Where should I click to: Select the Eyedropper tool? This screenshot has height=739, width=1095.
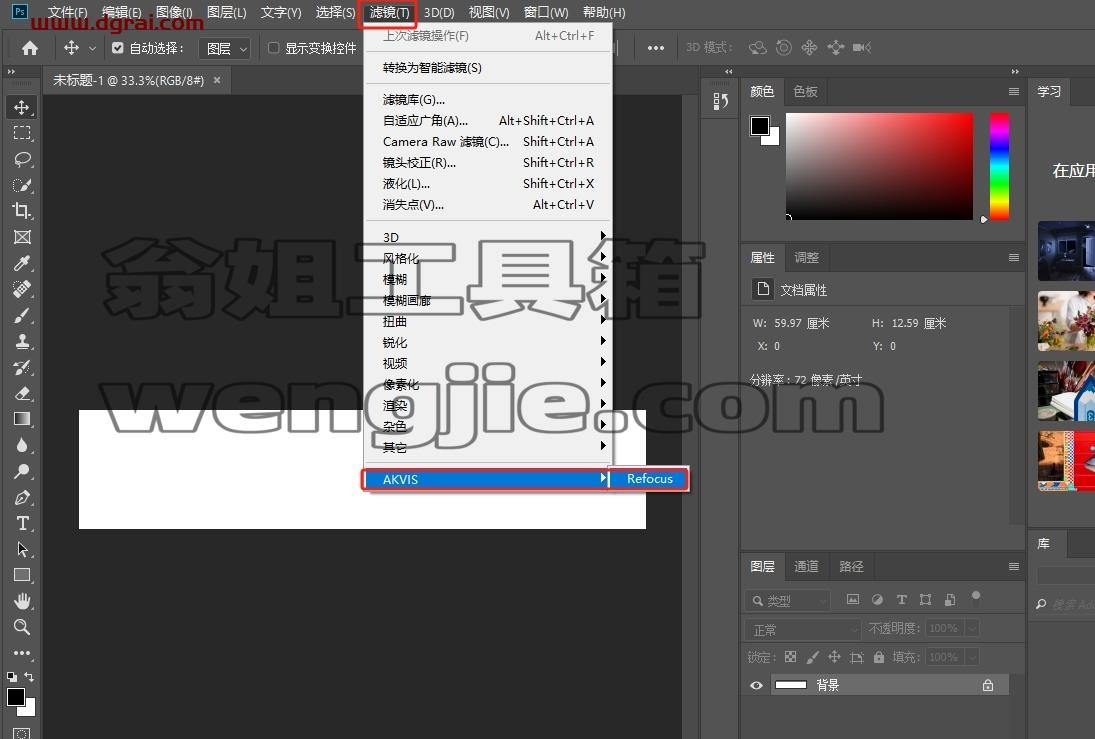click(22, 263)
